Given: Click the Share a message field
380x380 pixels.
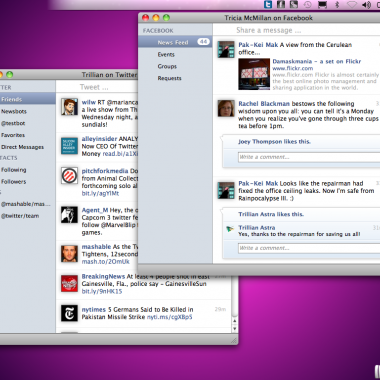Looking at the screenshot, I should 296,30.
